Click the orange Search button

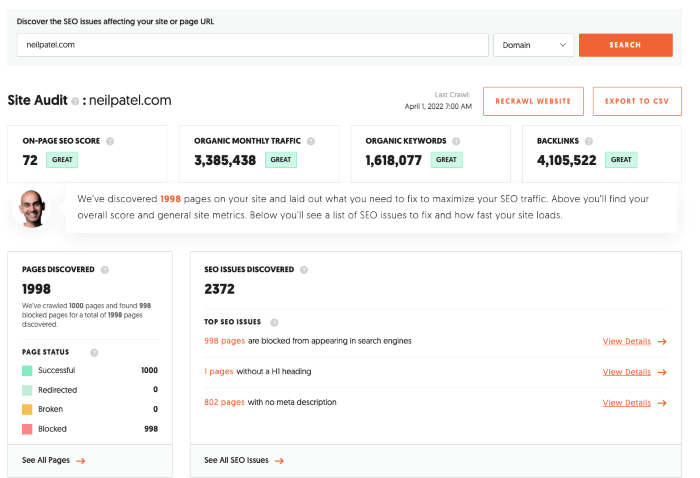click(625, 45)
